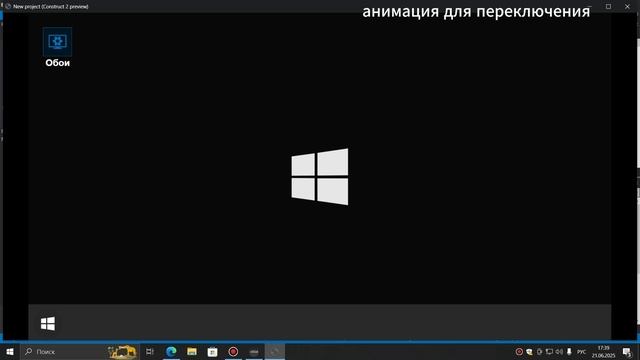Close the Construct 2 preview window
The width and height of the screenshot is (640, 360).
(627, 6)
